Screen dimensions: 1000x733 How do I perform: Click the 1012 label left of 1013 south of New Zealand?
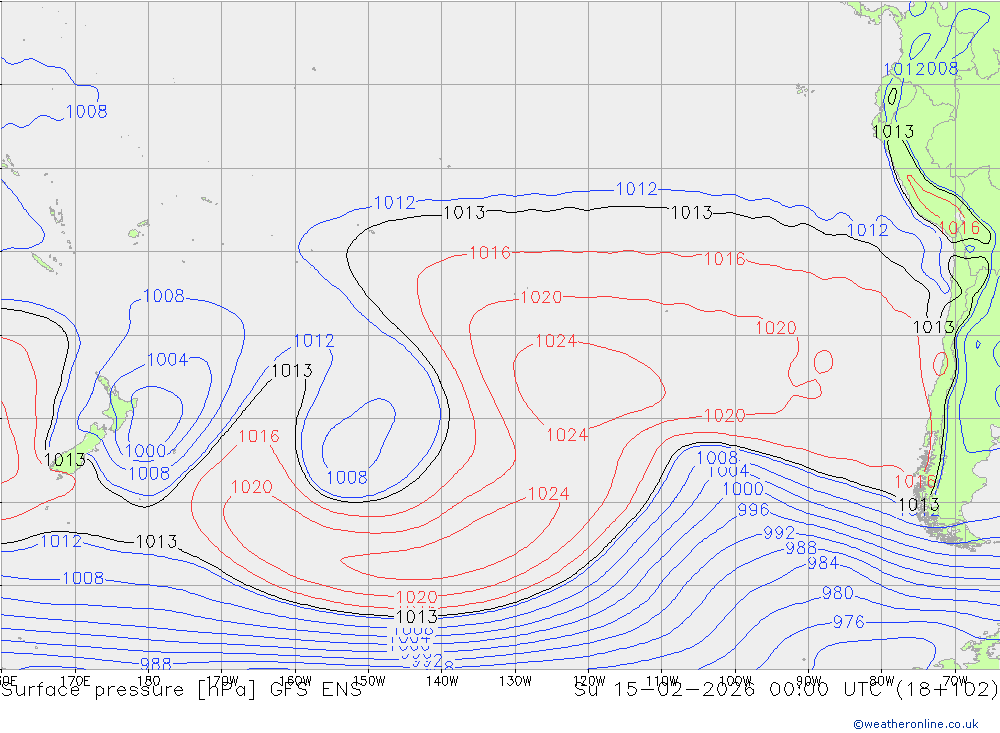[61, 542]
